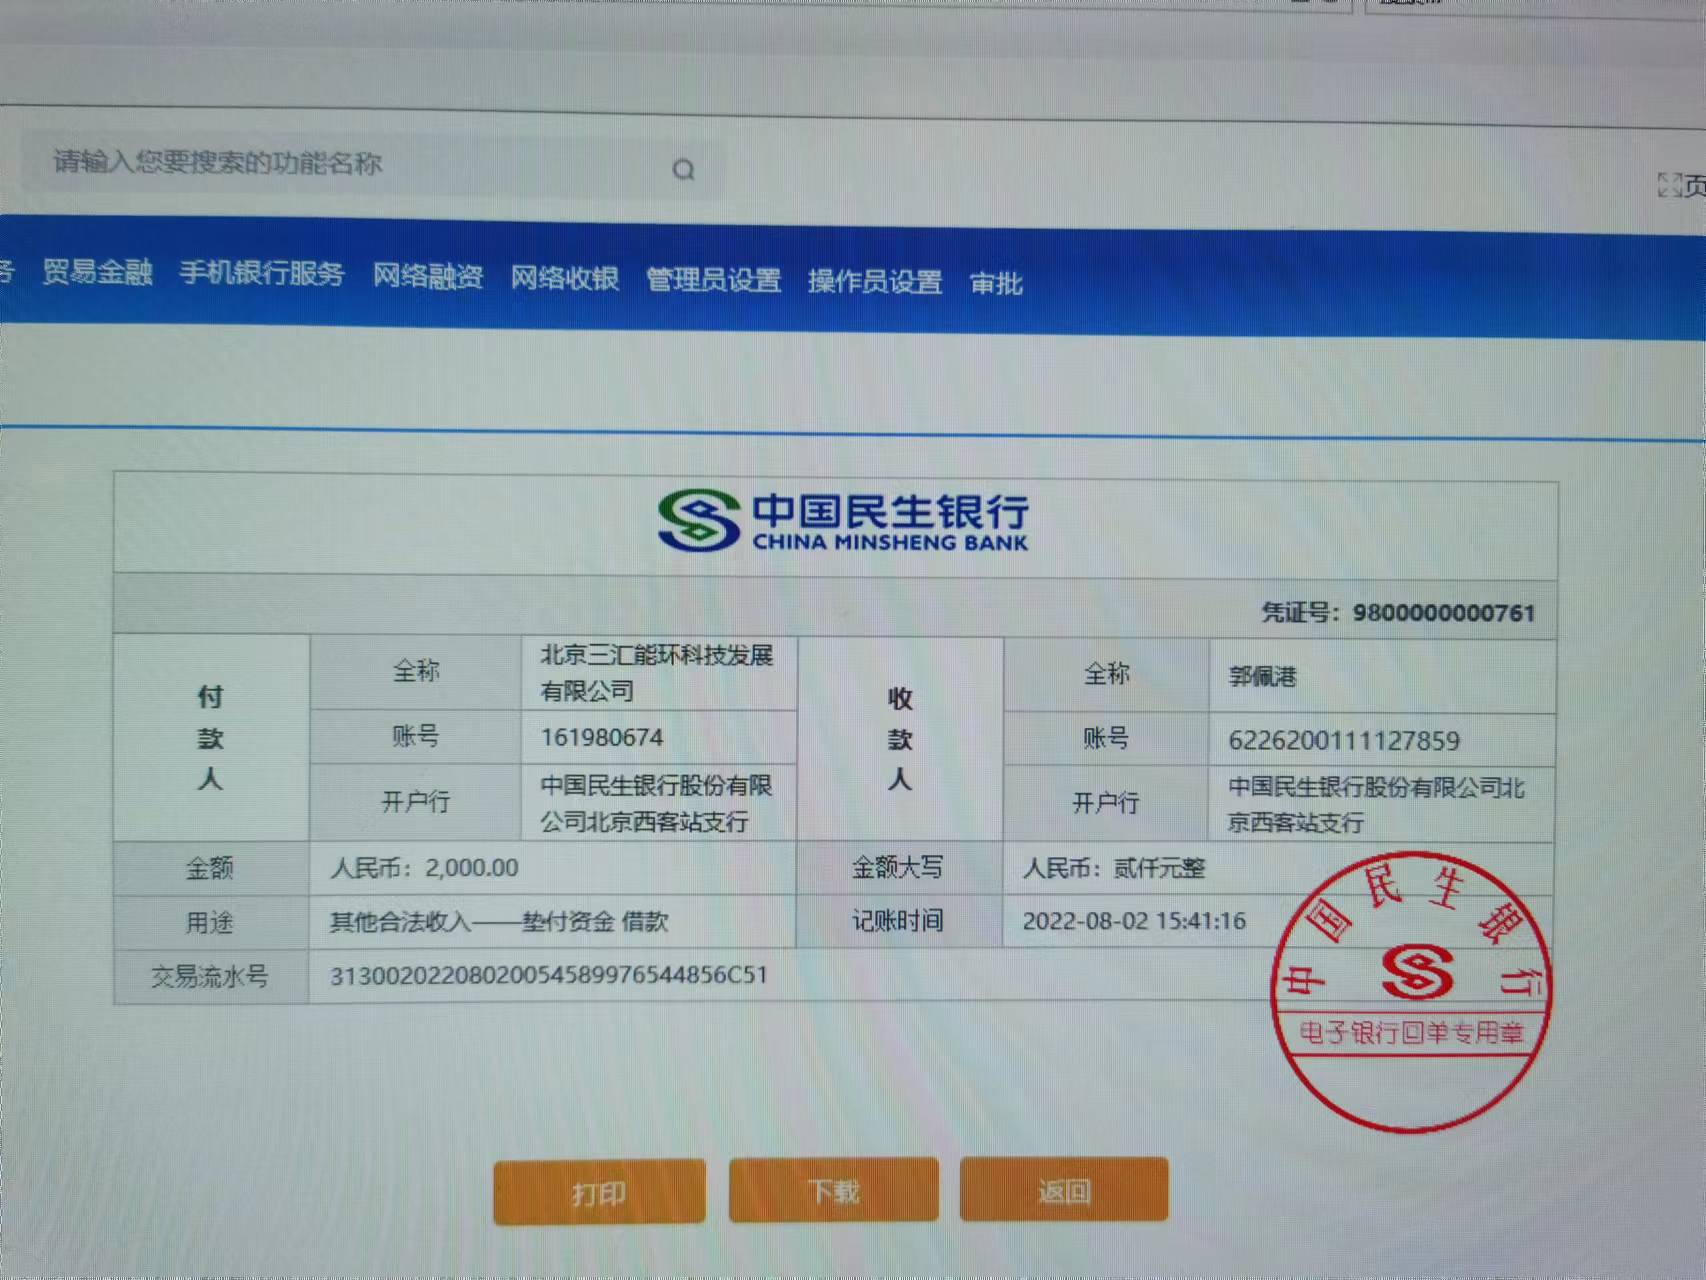The image size is (1706, 1280).
Task: Go to the 网络收银 menu
Action: coord(564,278)
